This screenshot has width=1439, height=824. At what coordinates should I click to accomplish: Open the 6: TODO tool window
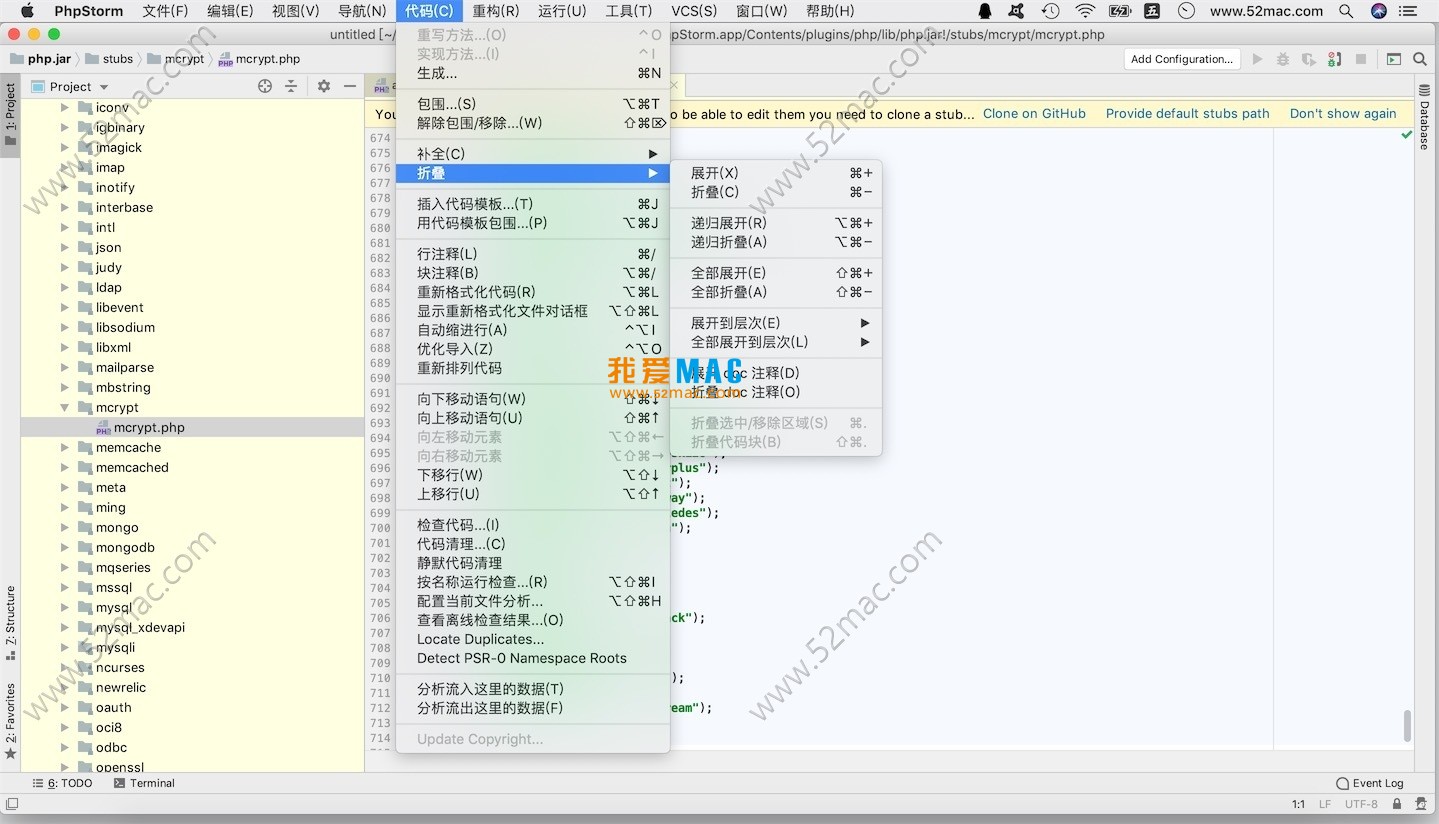pos(62,783)
